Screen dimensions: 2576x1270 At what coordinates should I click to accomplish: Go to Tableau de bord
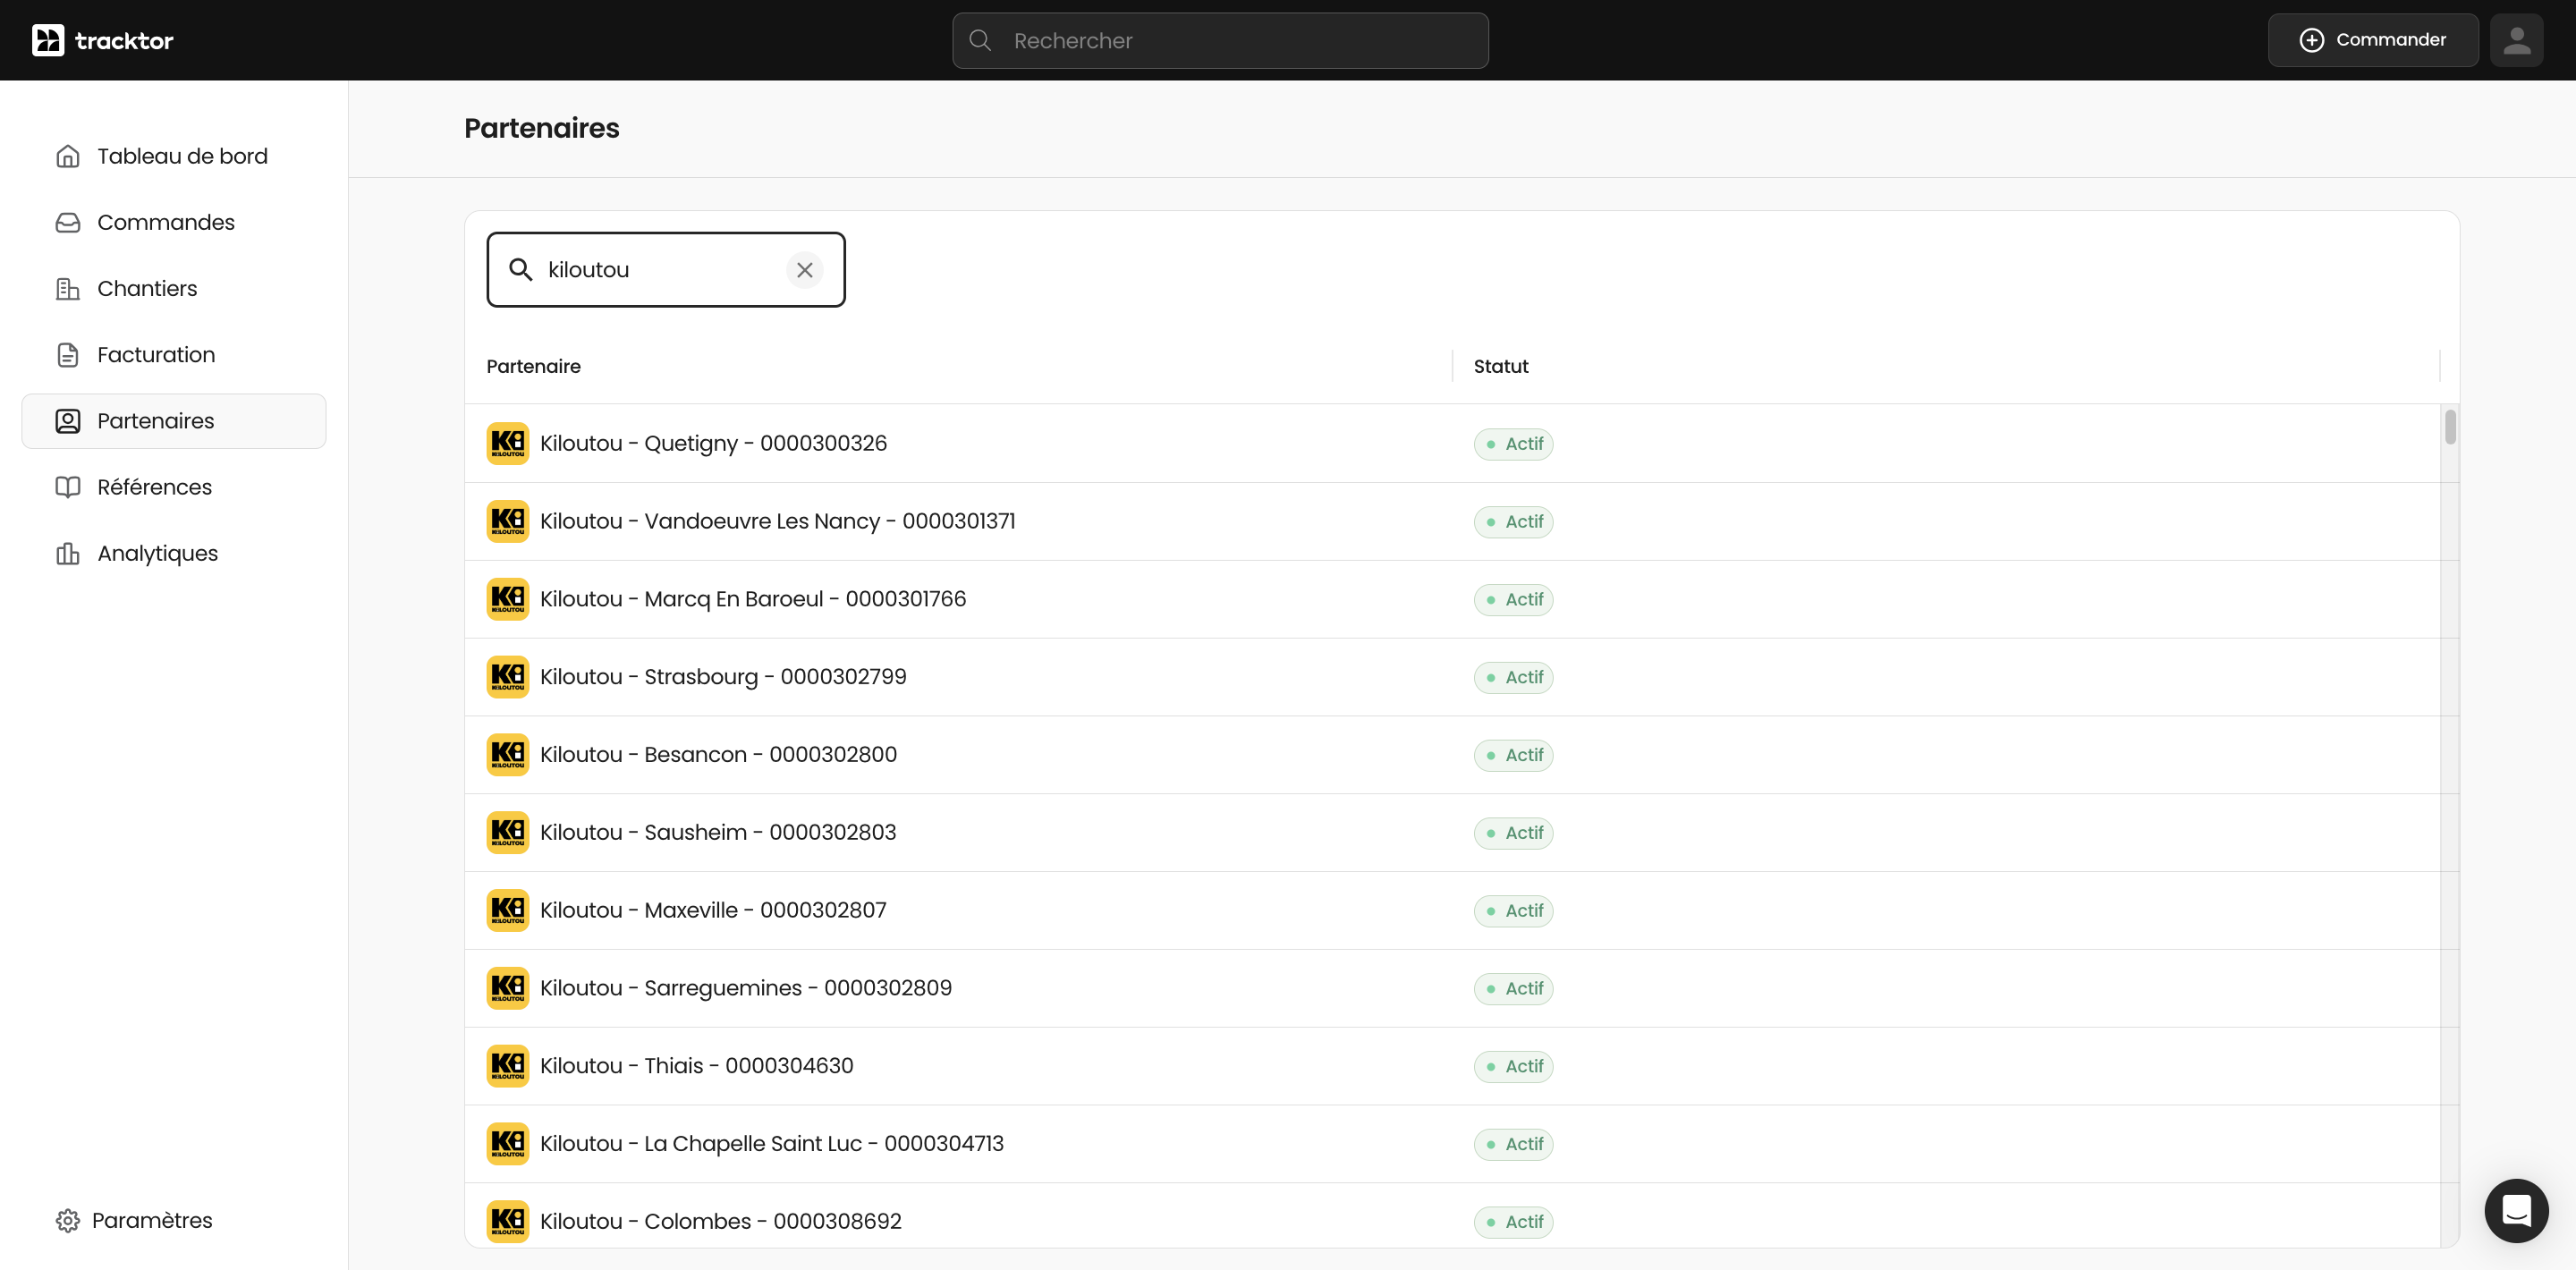click(x=174, y=156)
